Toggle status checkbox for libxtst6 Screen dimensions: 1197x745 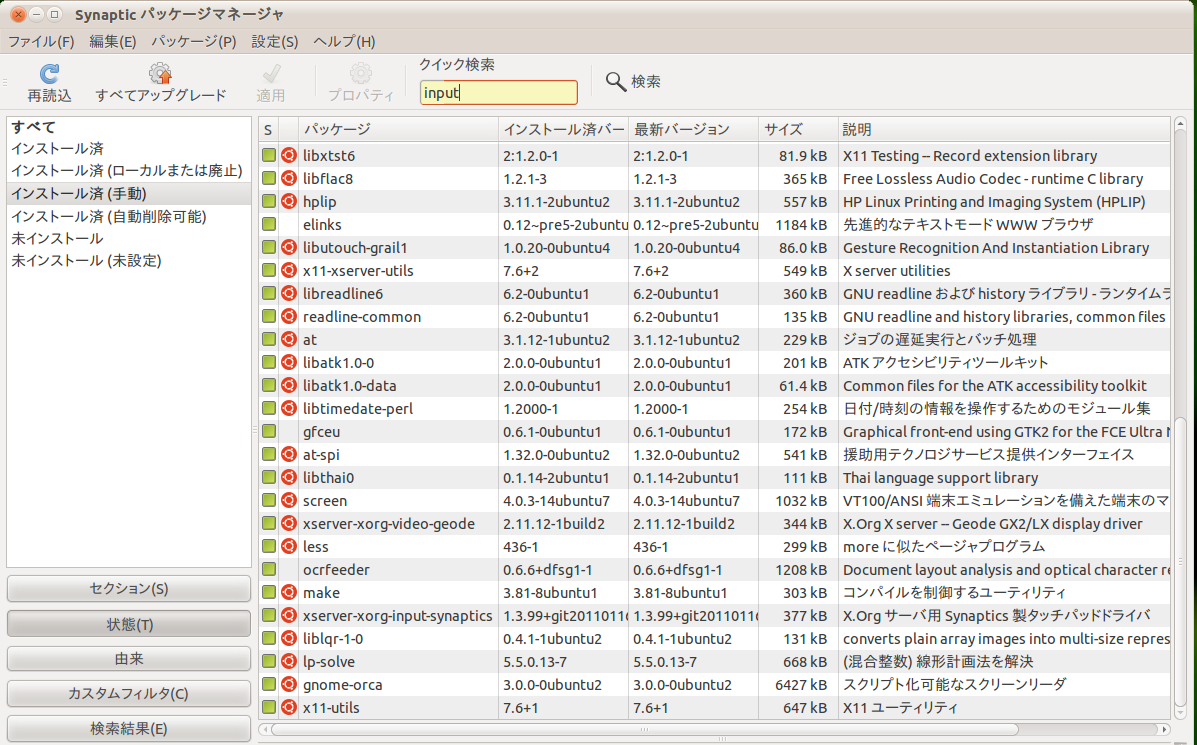269,156
